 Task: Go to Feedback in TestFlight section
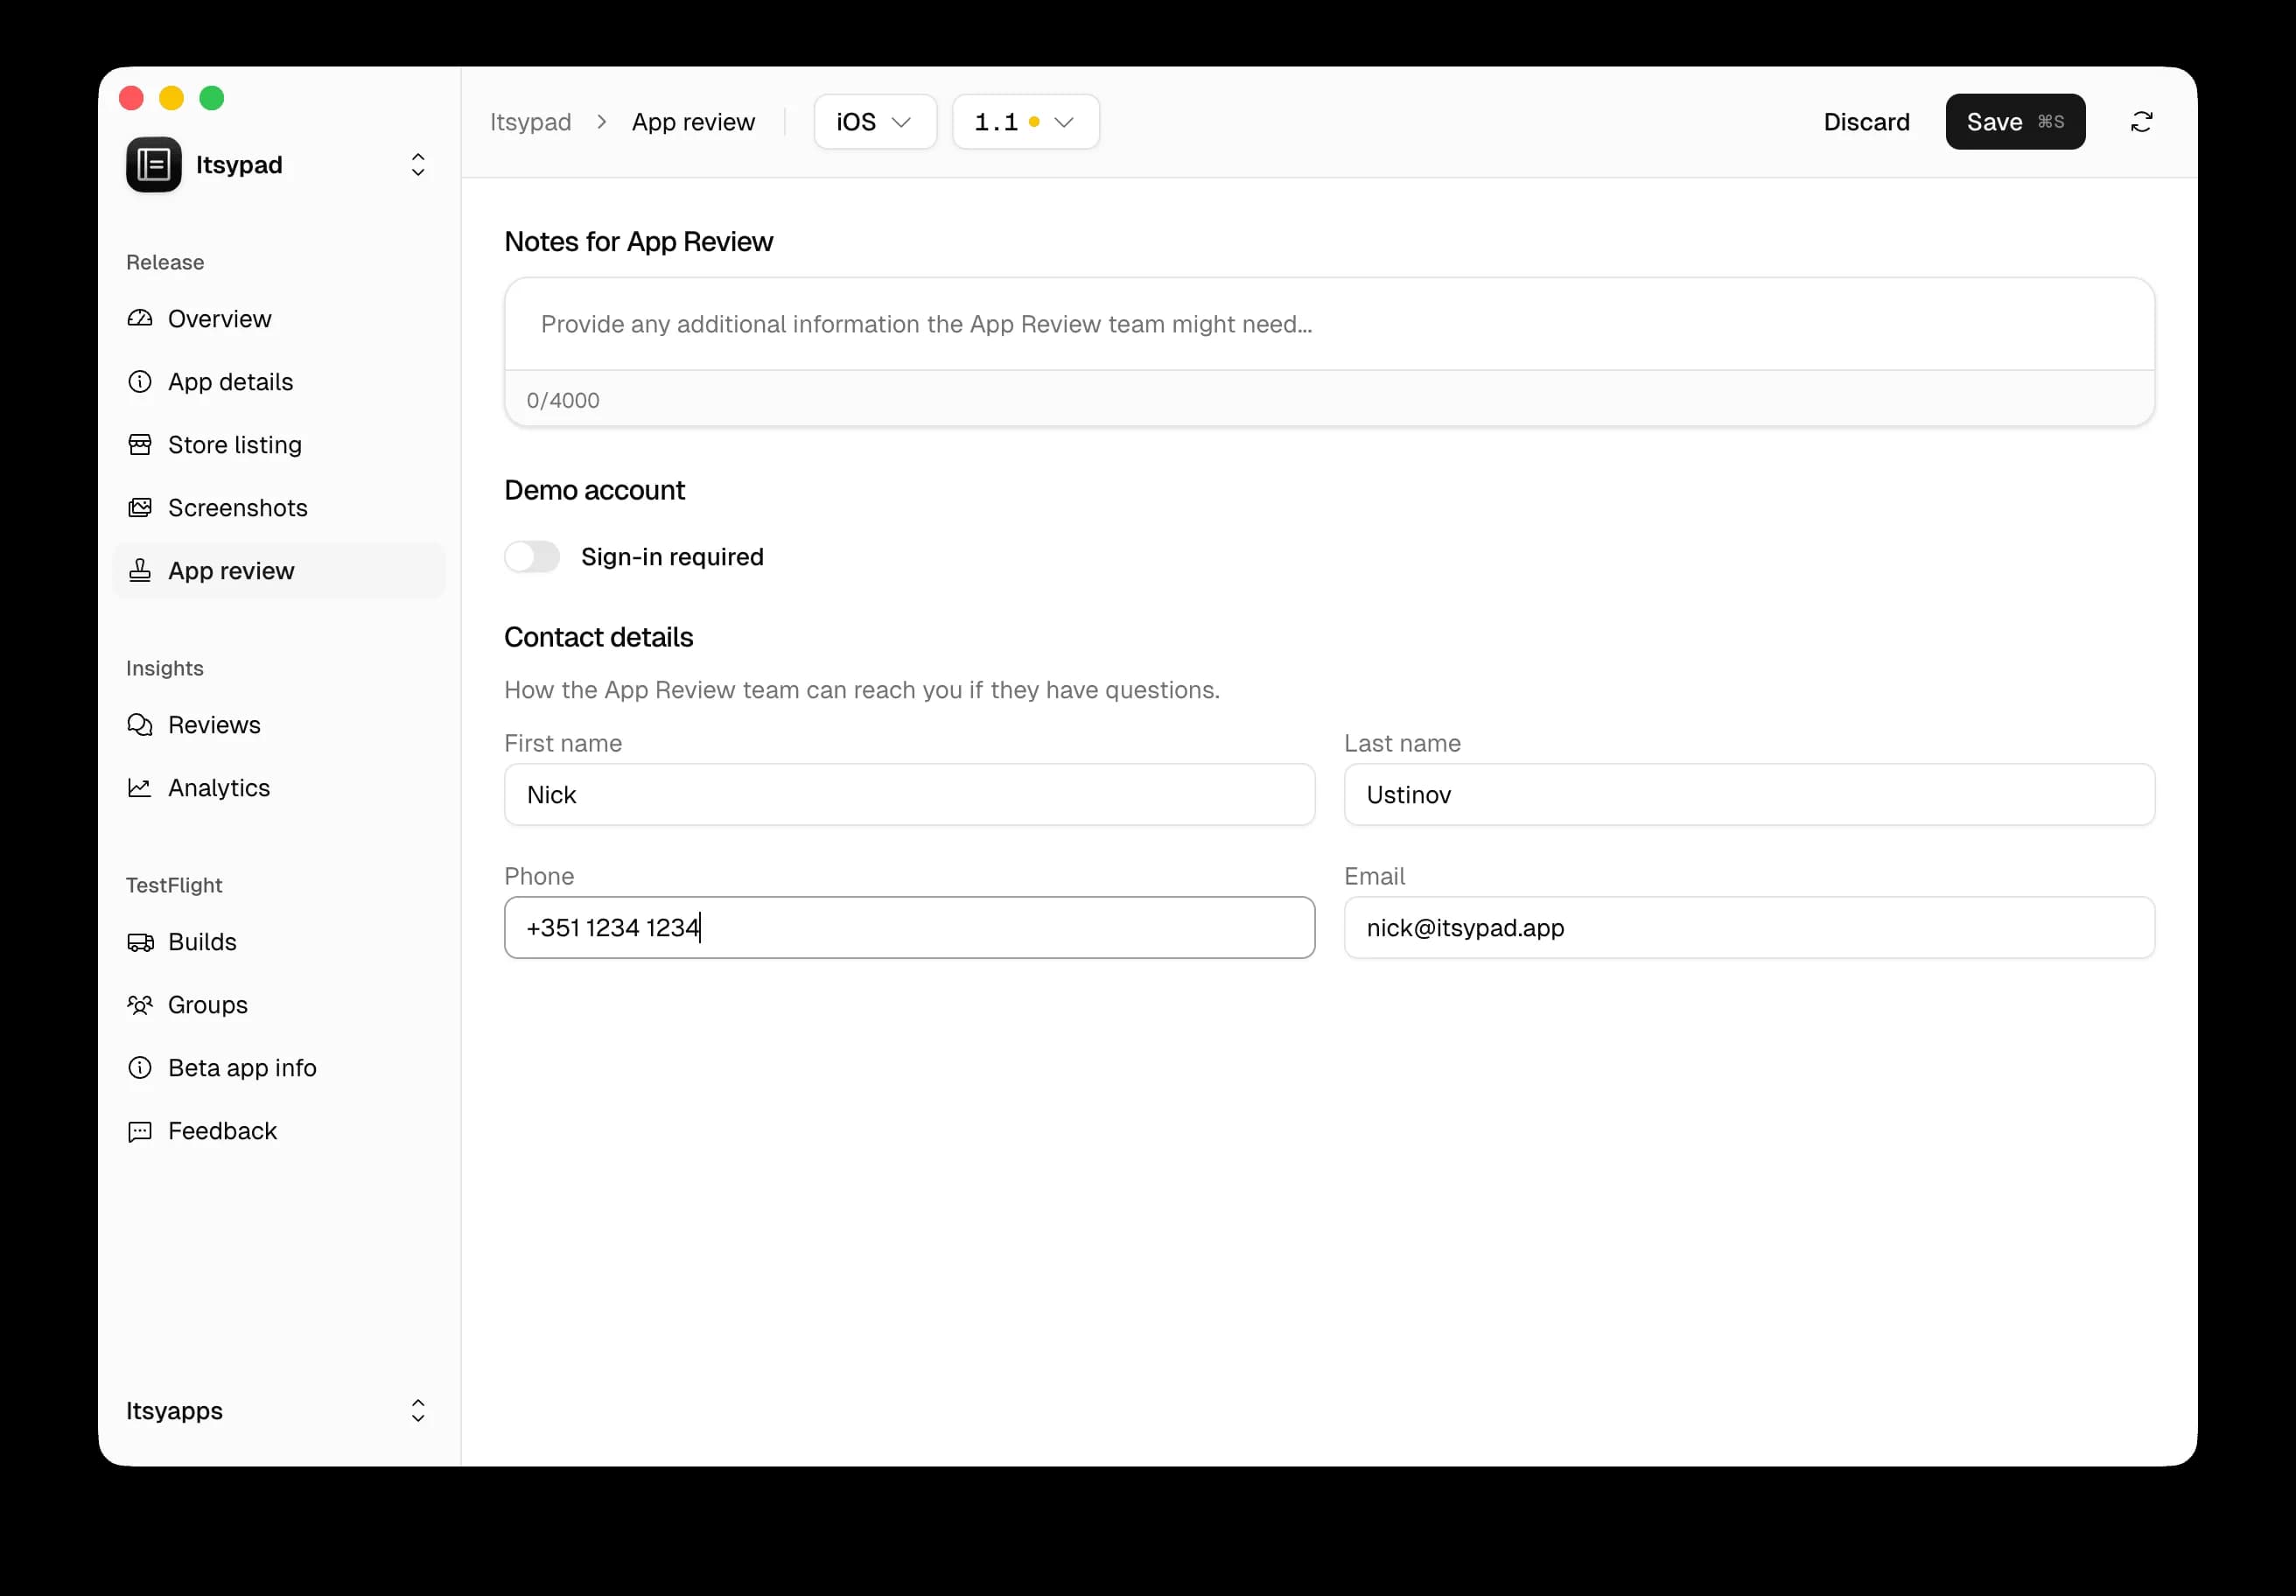point(141,1131)
